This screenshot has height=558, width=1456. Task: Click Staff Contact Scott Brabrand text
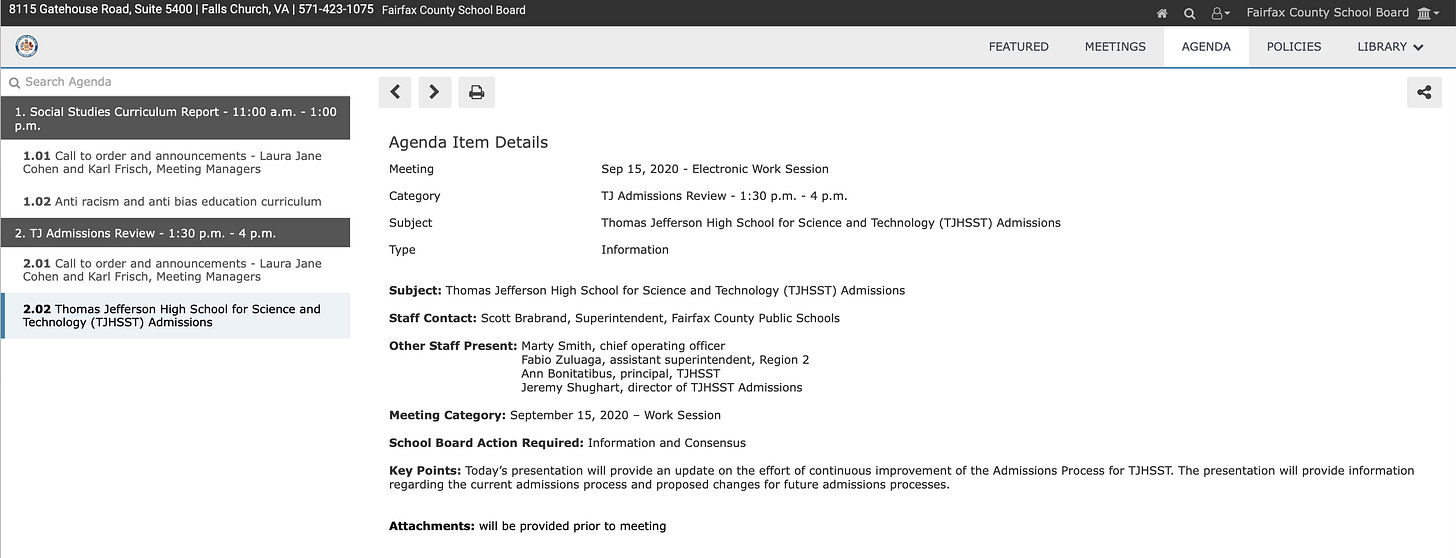tap(614, 318)
